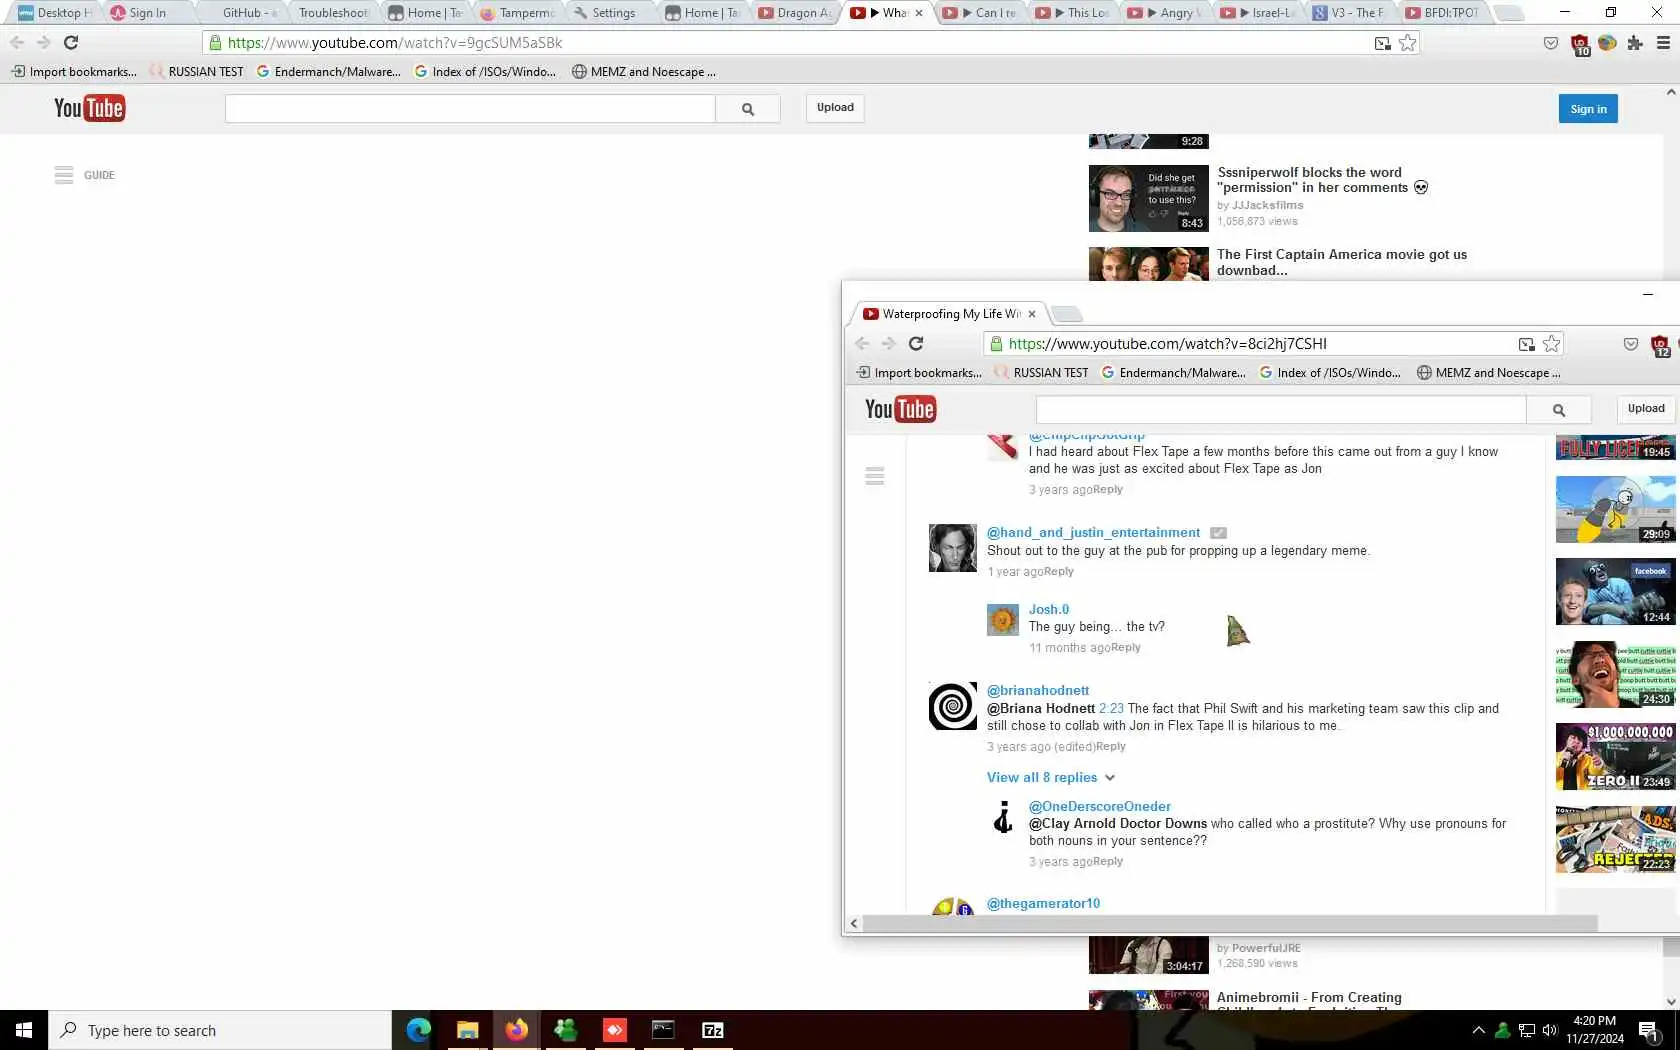The height and width of the screenshot is (1050, 1680).
Task: Jump to the 2:23 timestamp link
Action: click(1111, 709)
